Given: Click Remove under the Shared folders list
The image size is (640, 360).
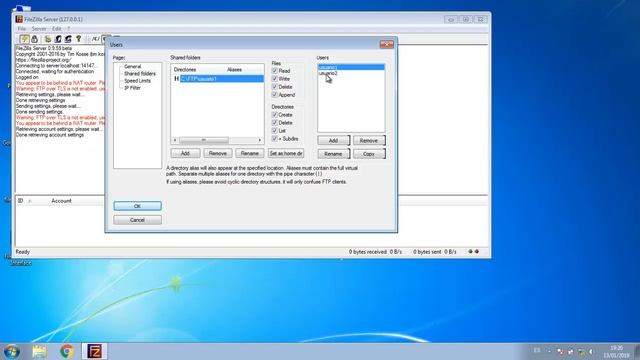Looking at the screenshot, I should (218, 153).
